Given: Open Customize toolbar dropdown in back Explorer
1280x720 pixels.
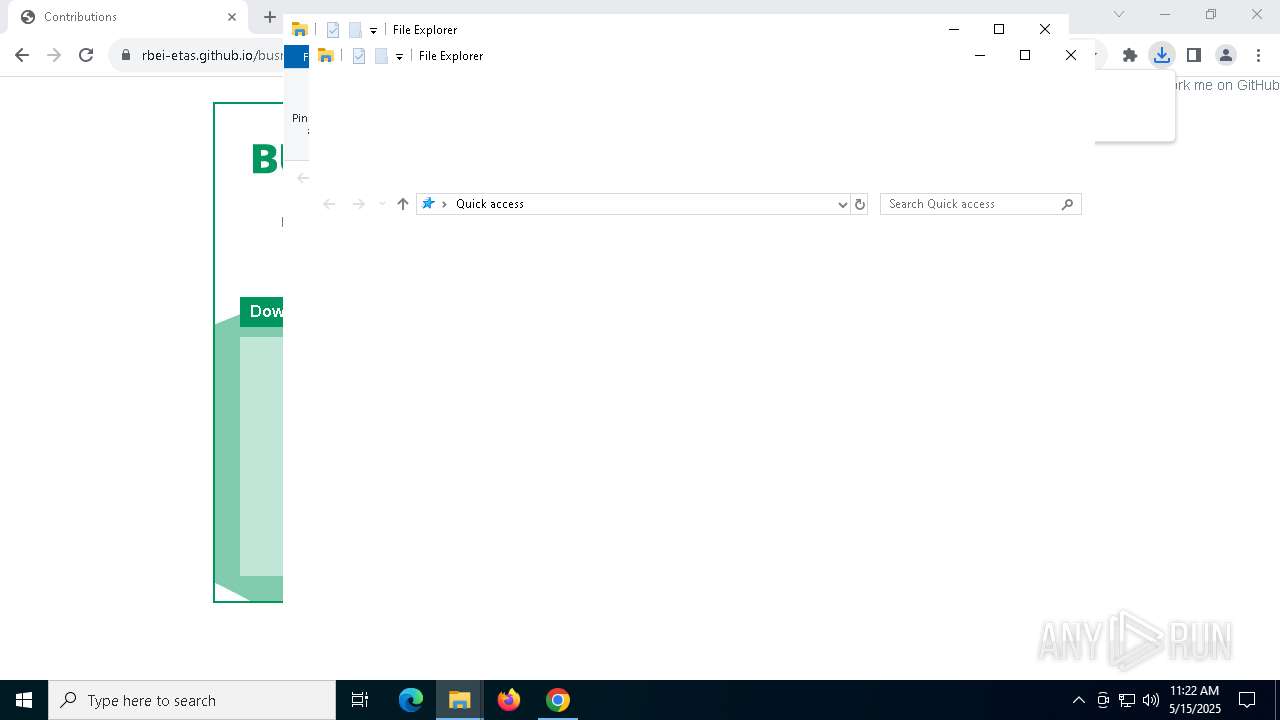Looking at the screenshot, I should [x=373, y=31].
